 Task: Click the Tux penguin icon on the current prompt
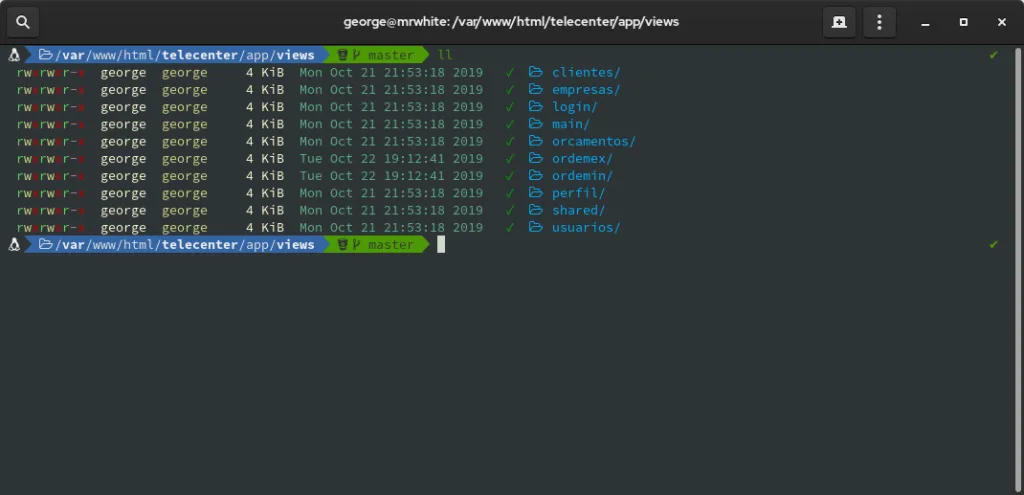tap(15, 245)
